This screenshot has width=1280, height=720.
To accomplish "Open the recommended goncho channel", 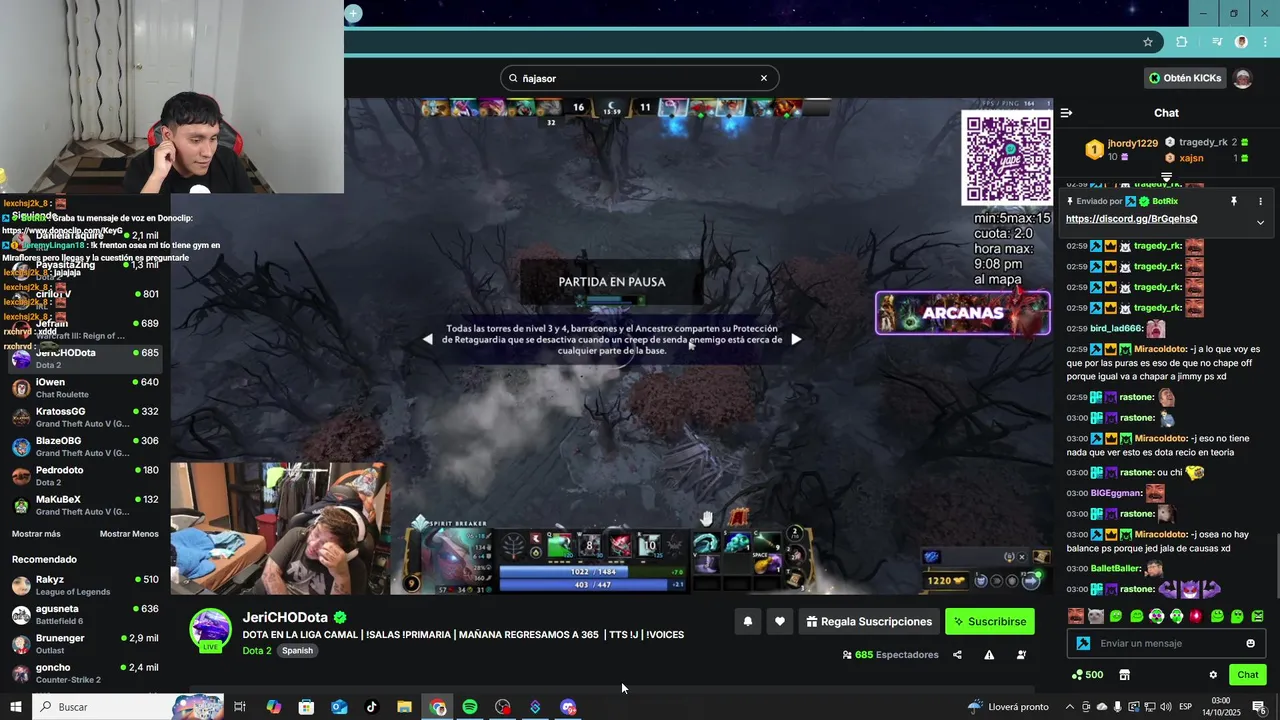I will 85,673.
